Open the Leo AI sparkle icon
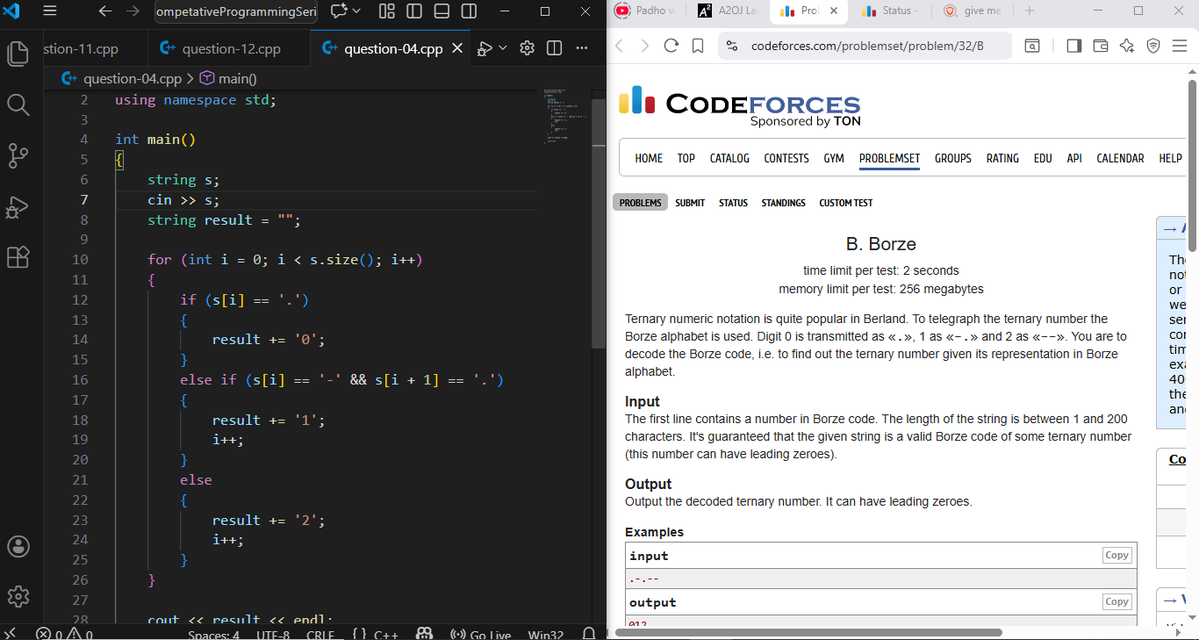The image size is (1199, 640). 1126,46
